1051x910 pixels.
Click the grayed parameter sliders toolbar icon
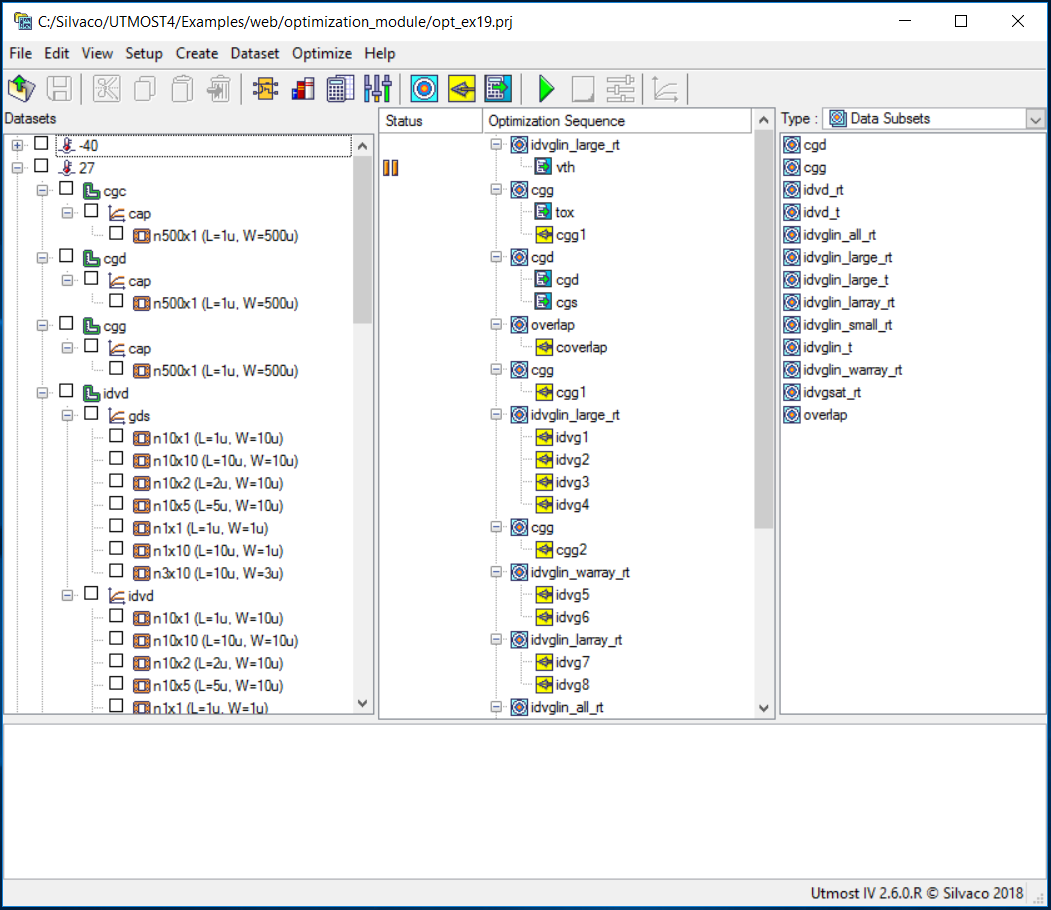click(621, 88)
